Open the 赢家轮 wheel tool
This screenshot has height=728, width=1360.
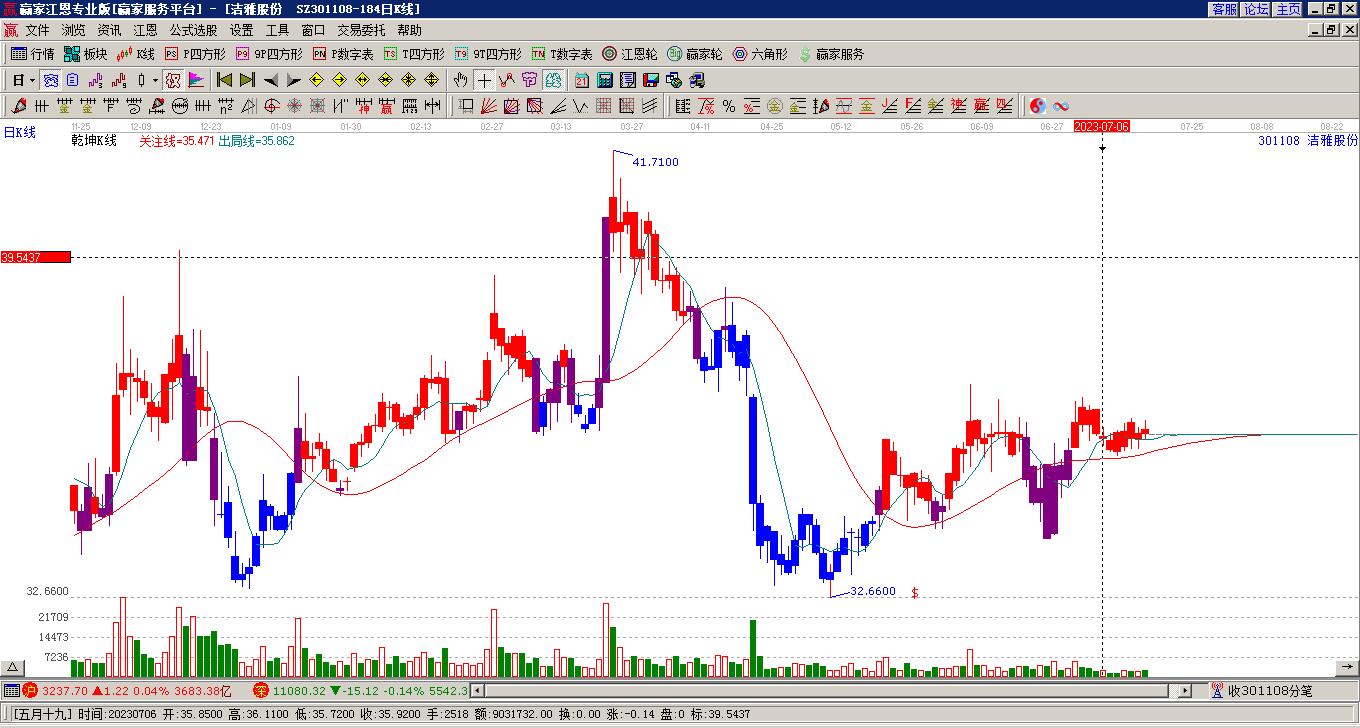click(694, 54)
